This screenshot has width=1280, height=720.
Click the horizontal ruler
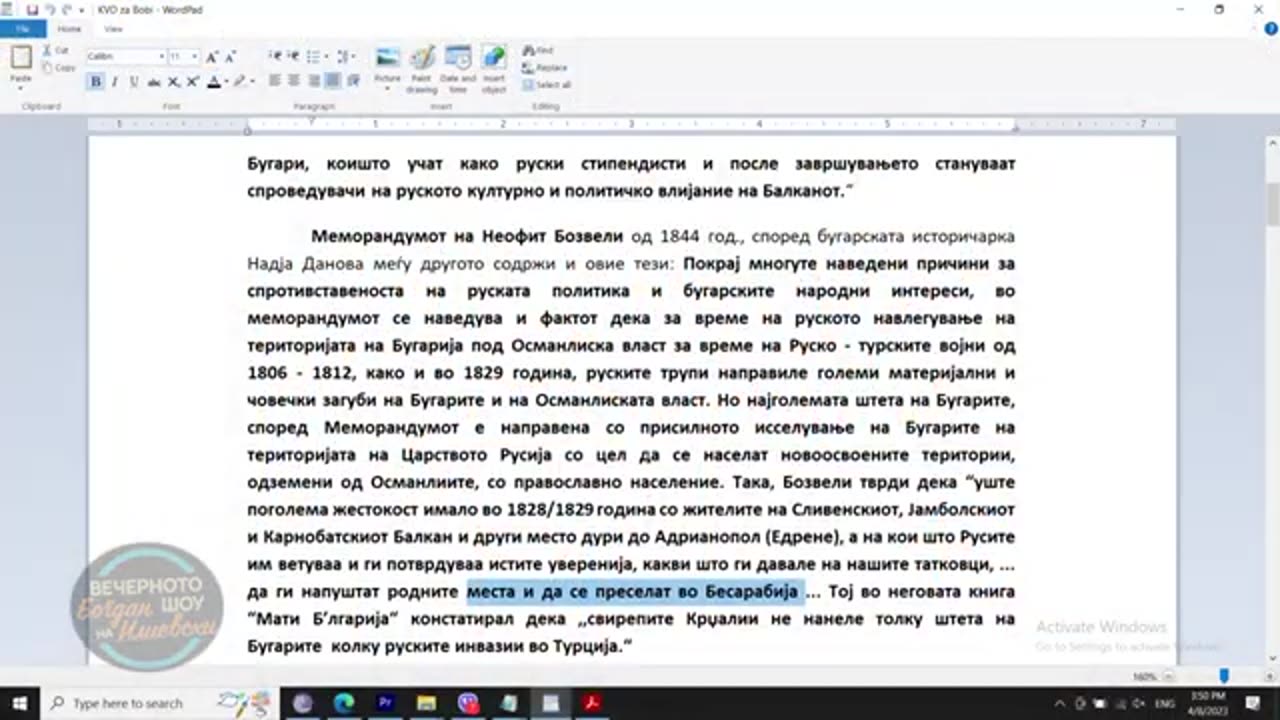pos(632,125)
